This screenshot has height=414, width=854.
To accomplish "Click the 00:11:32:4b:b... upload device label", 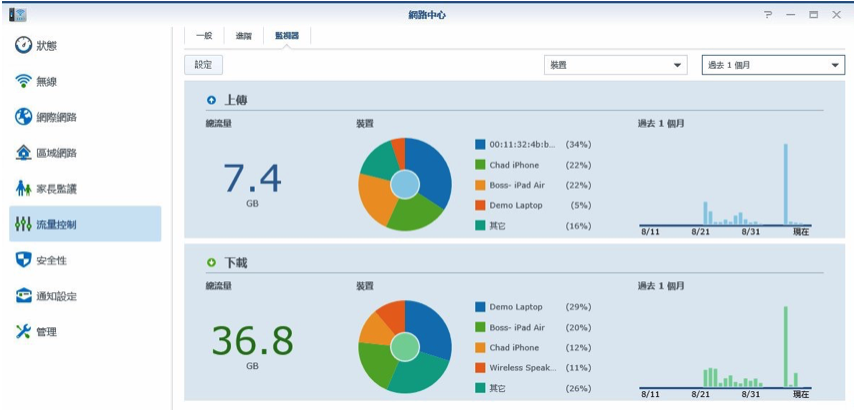I will 522,144.
